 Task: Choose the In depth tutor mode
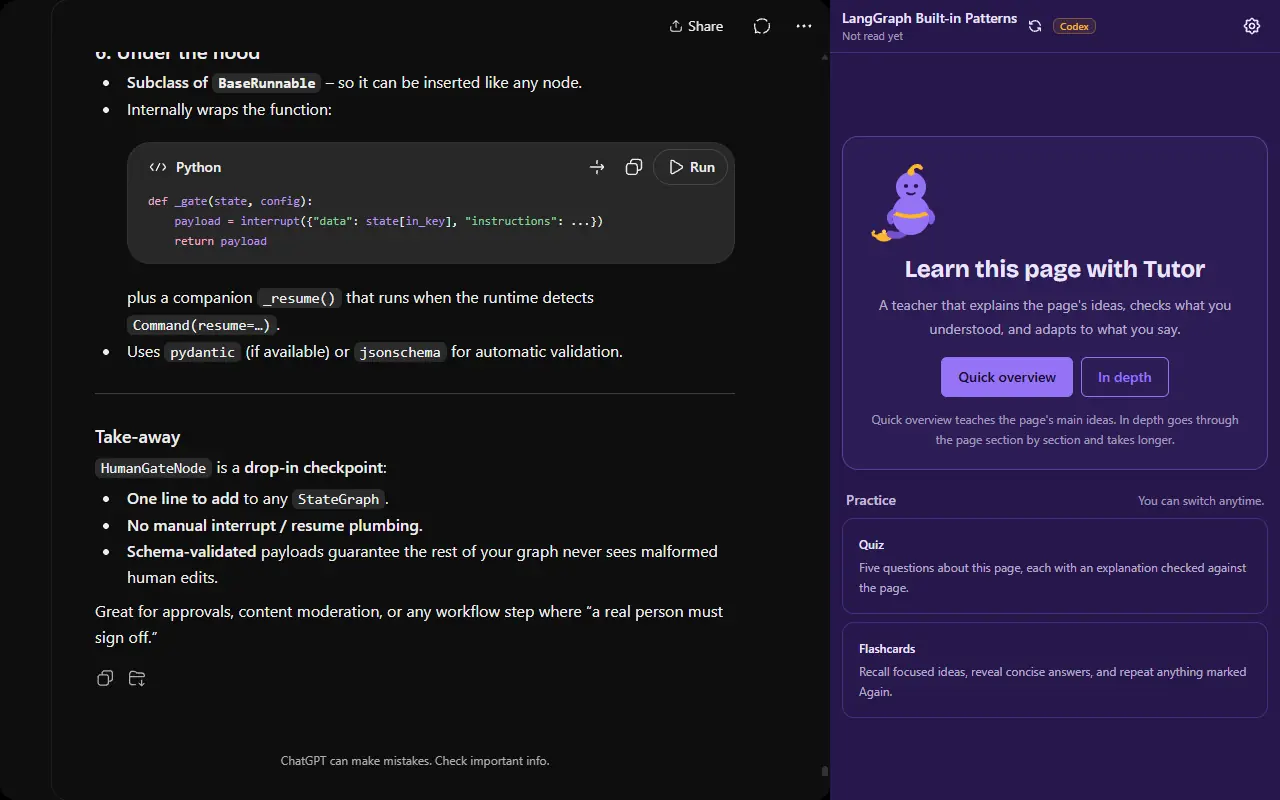(x=1125, y=377)
